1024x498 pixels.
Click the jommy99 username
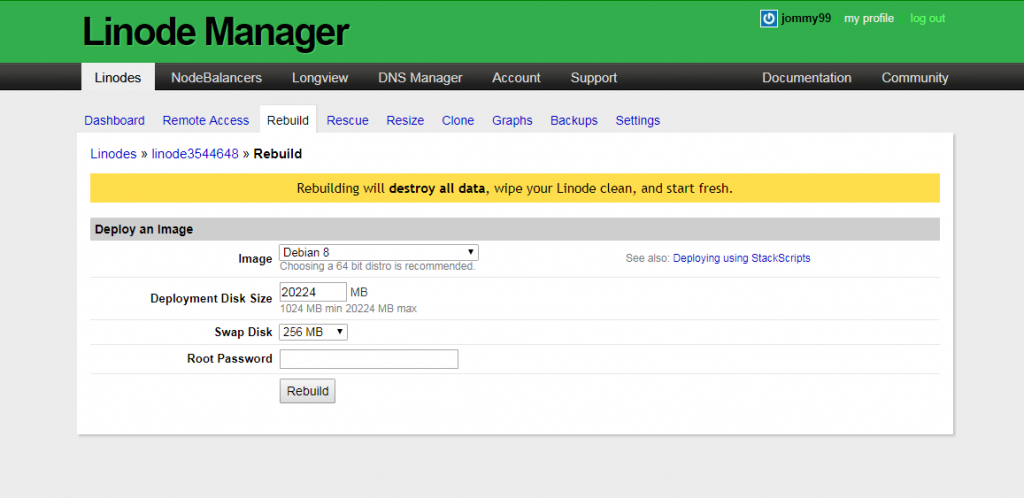pos(806,18)
